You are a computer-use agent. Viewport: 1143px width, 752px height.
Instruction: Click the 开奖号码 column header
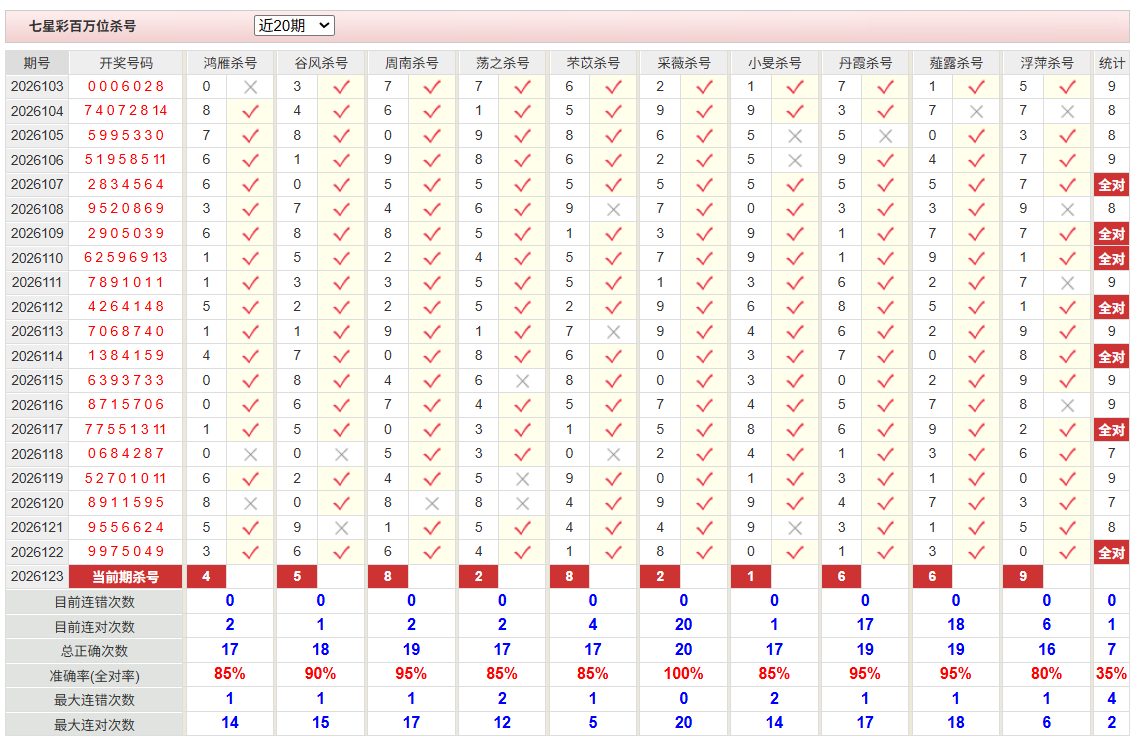coord(126,63)
